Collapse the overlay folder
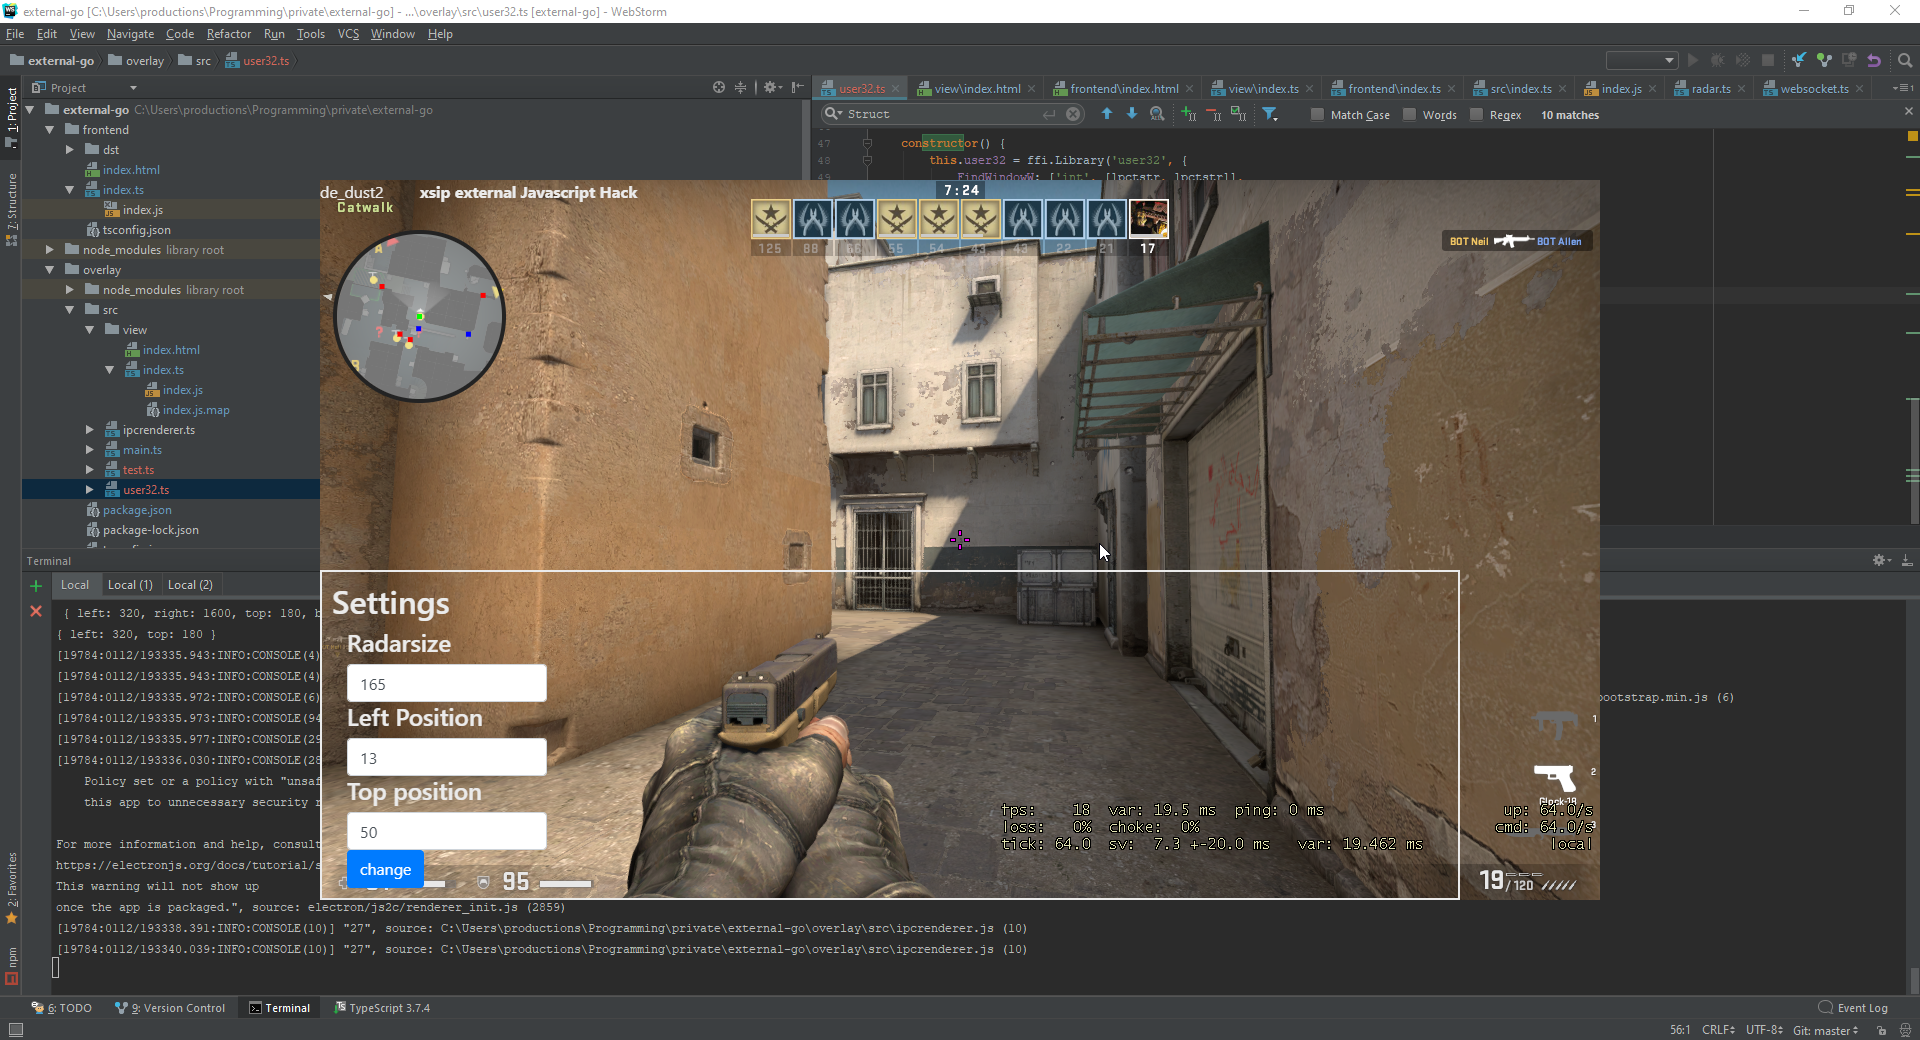Viewport: 1920px width, 1040px height. point(49,269)
